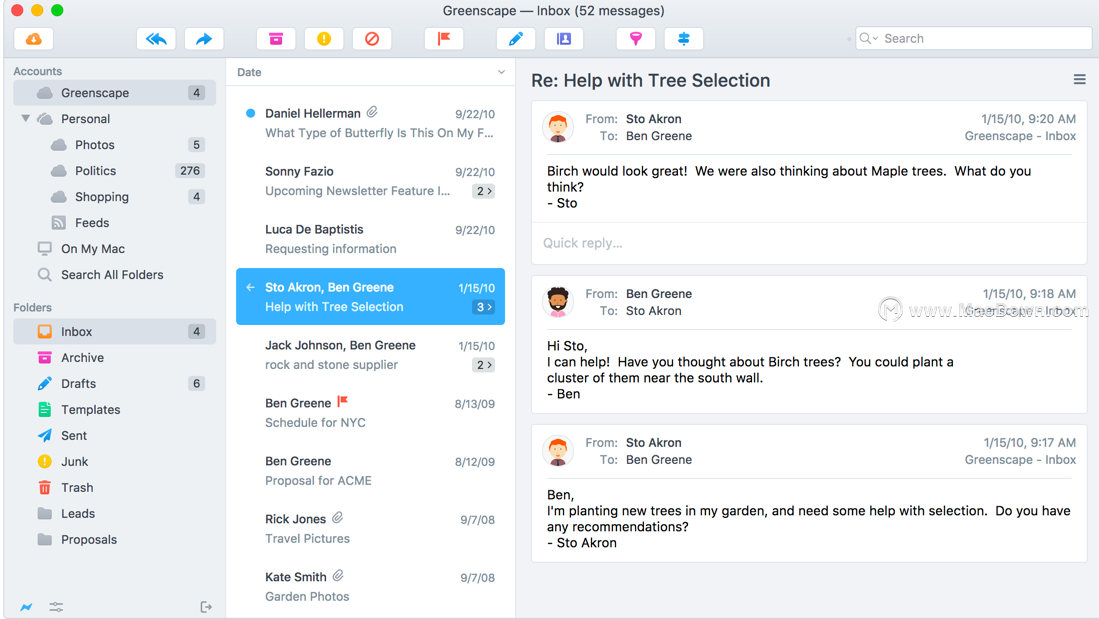Open the Date sort dropdown
This screenshot has width=1099, height=619.
501,72
